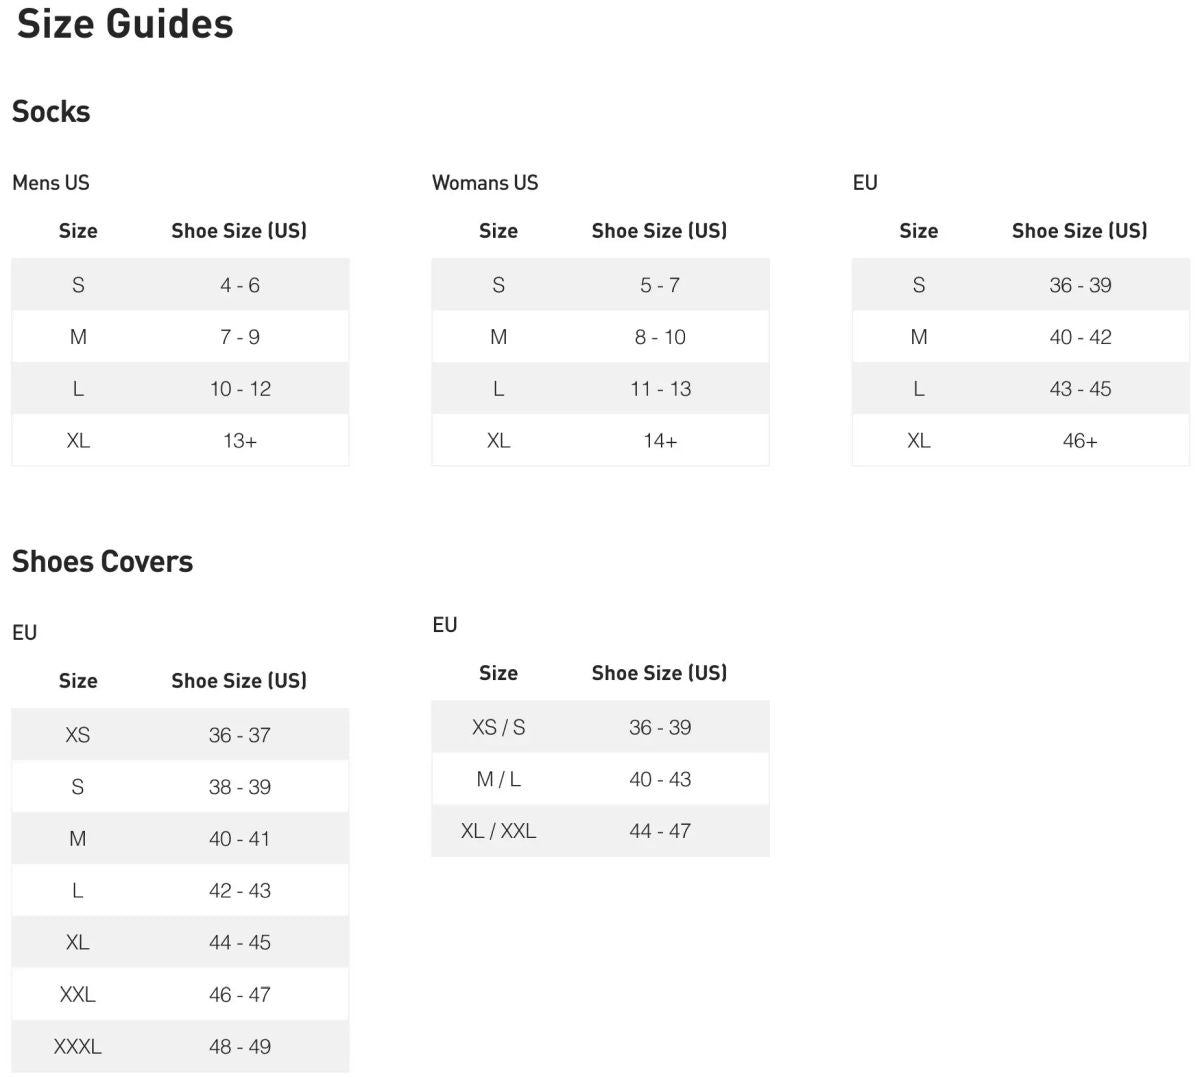Click the Size Guides page heading
Image resolution: width=1200 pixels, height=1077 pixels.
125,24
